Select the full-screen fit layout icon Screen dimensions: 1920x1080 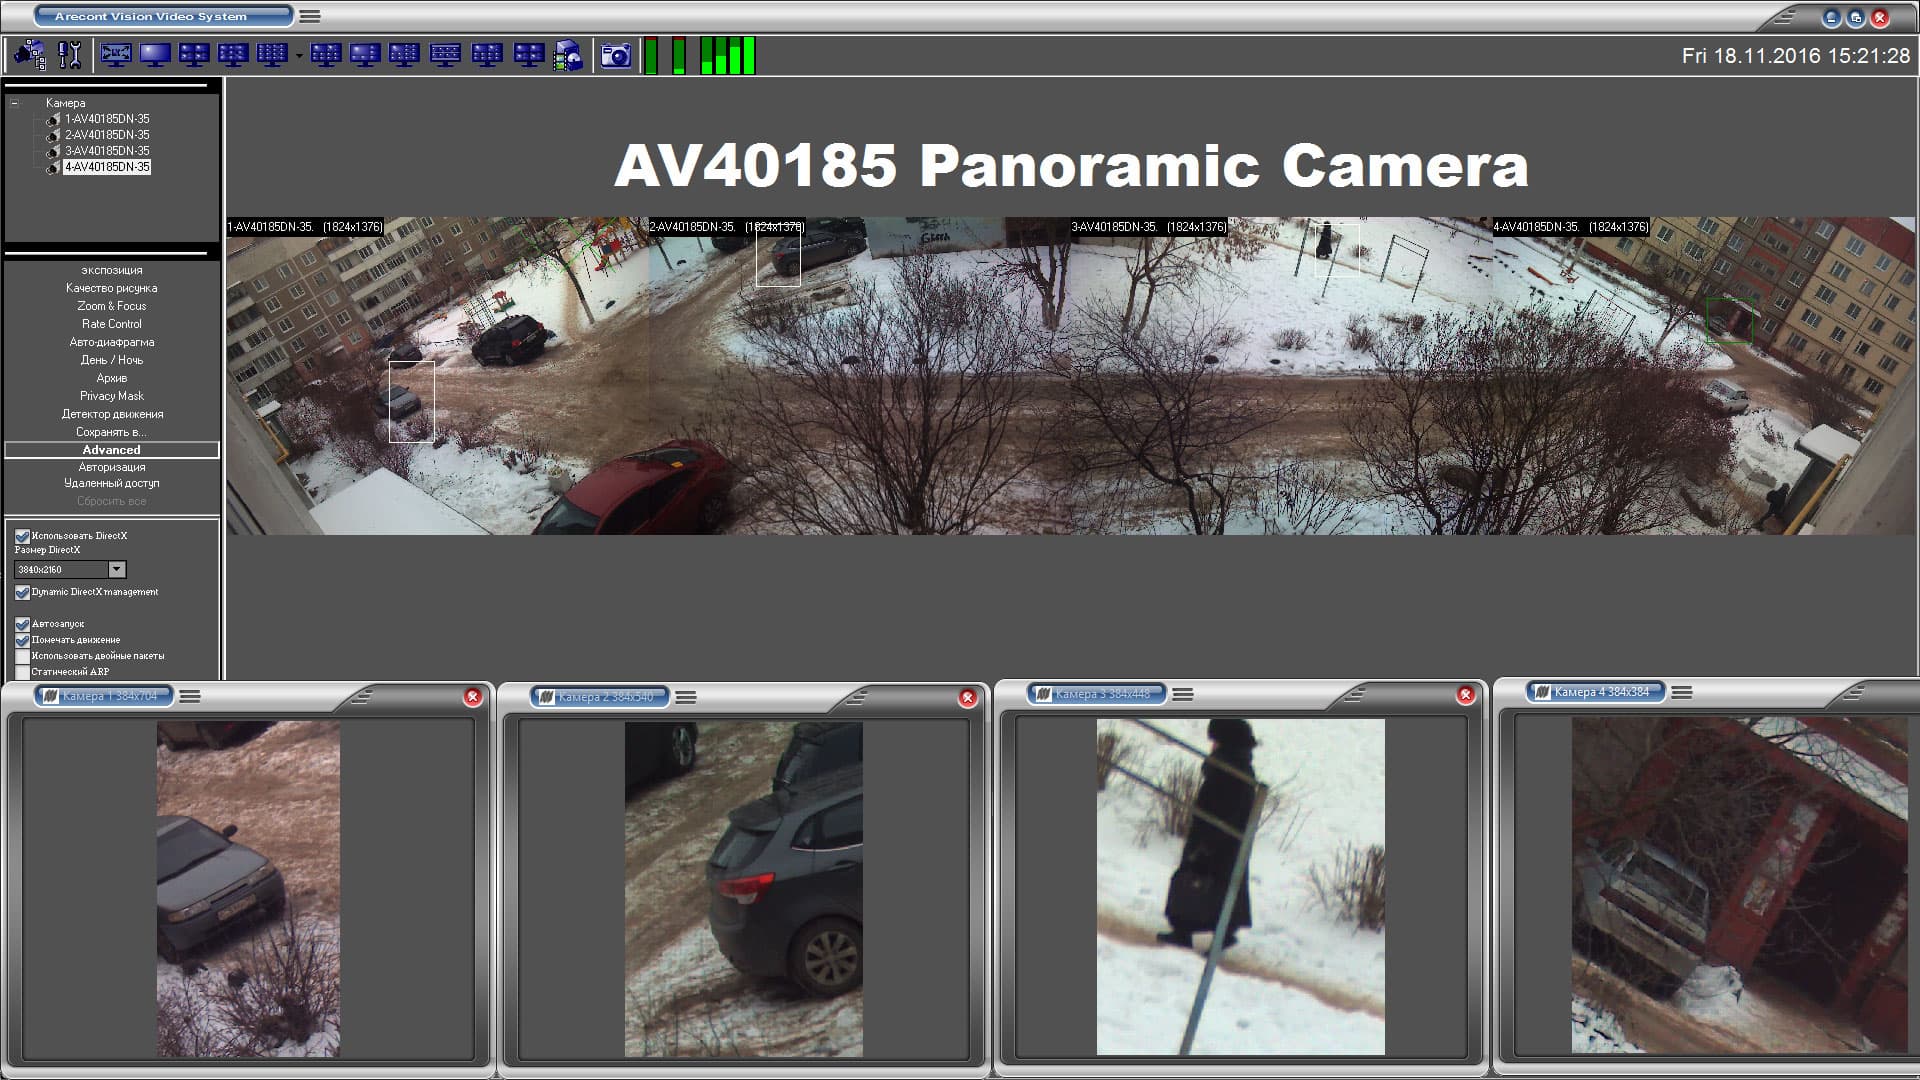coord(116,55)
